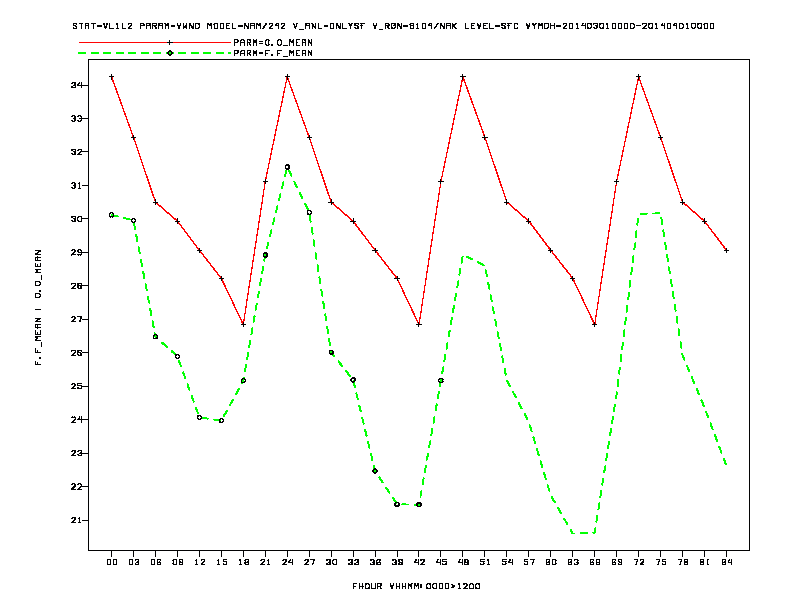Click the PARM=F.F_MEAN legend label
The height and width of the screenshot is (612, 792).
pos(273,53)
